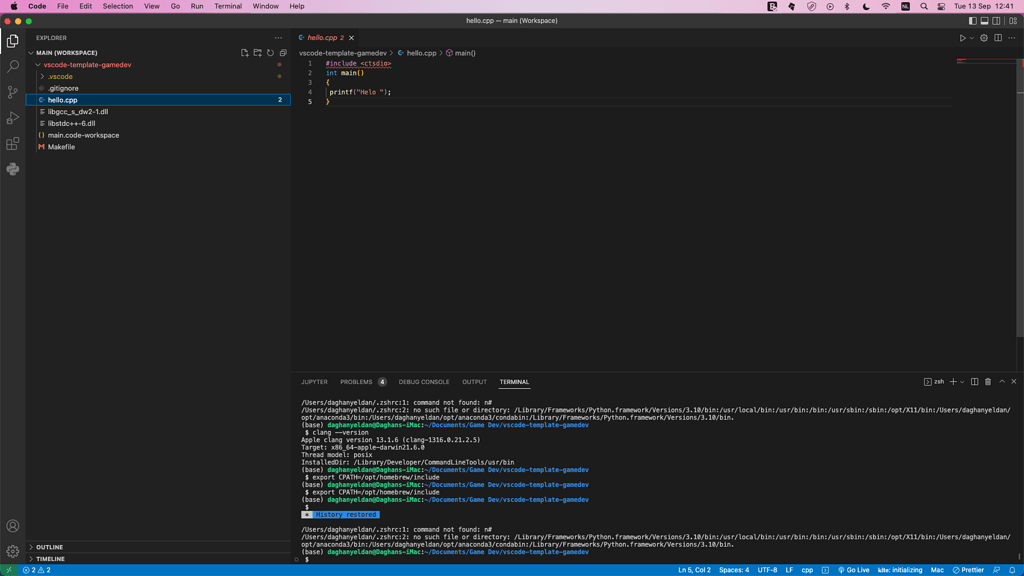Click main() breadcrumb in editor

[x=465, y=53]
